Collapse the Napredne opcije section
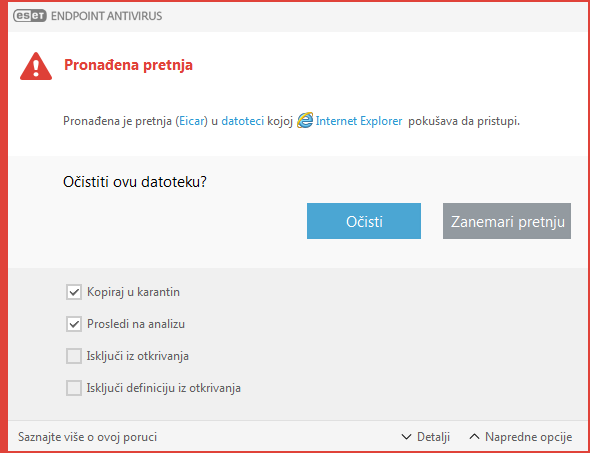The height and width of the screenshot is (453, 590). pyautogui.click(x=521, y=437)
